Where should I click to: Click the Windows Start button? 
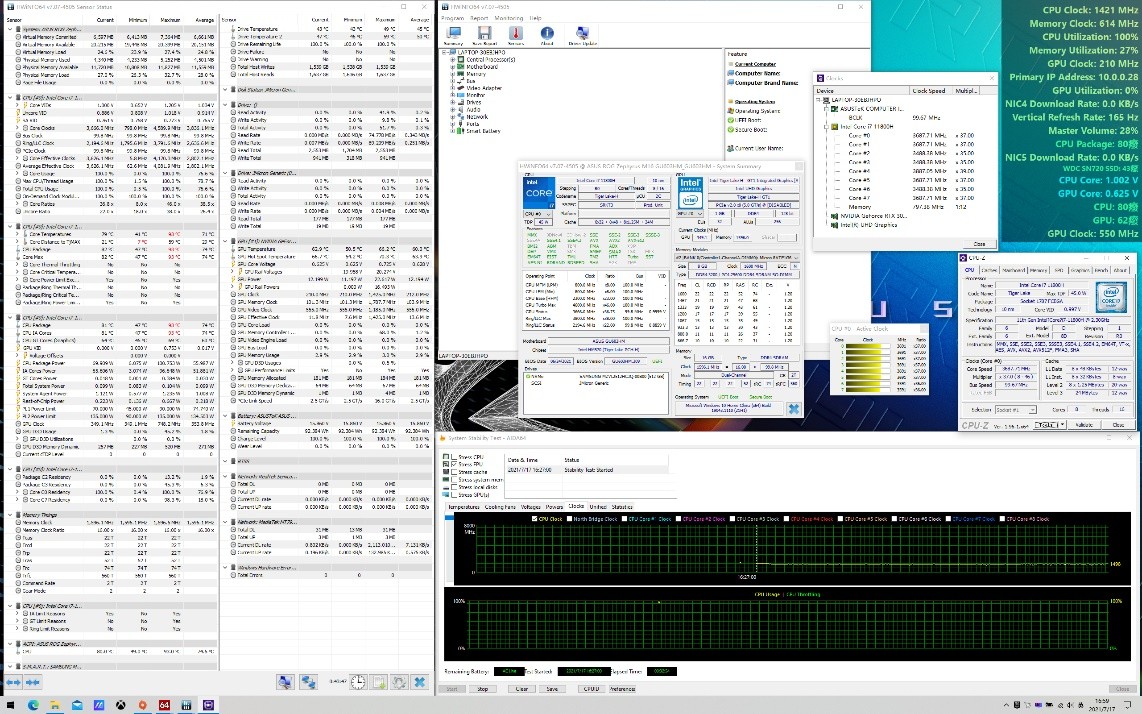point(11,705)
